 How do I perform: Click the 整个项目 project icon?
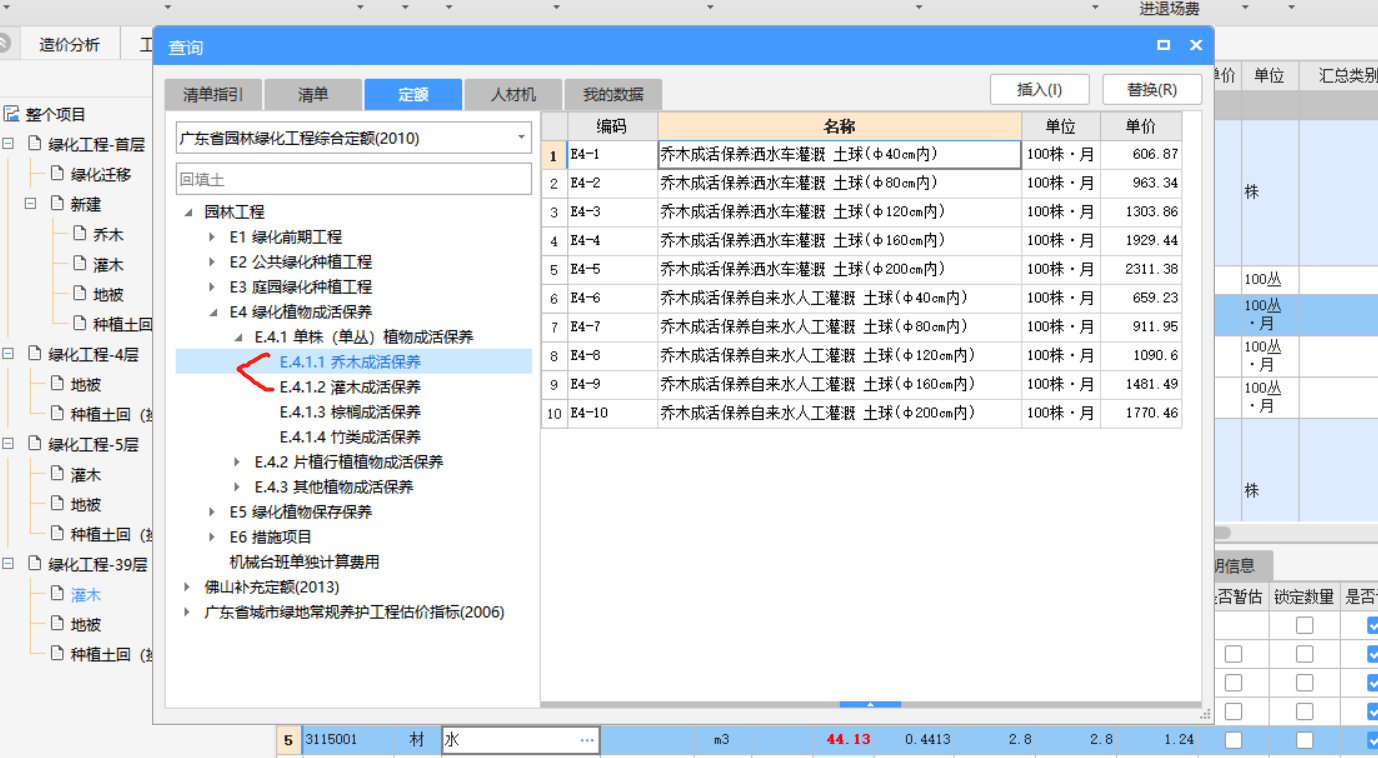(12, 114)
